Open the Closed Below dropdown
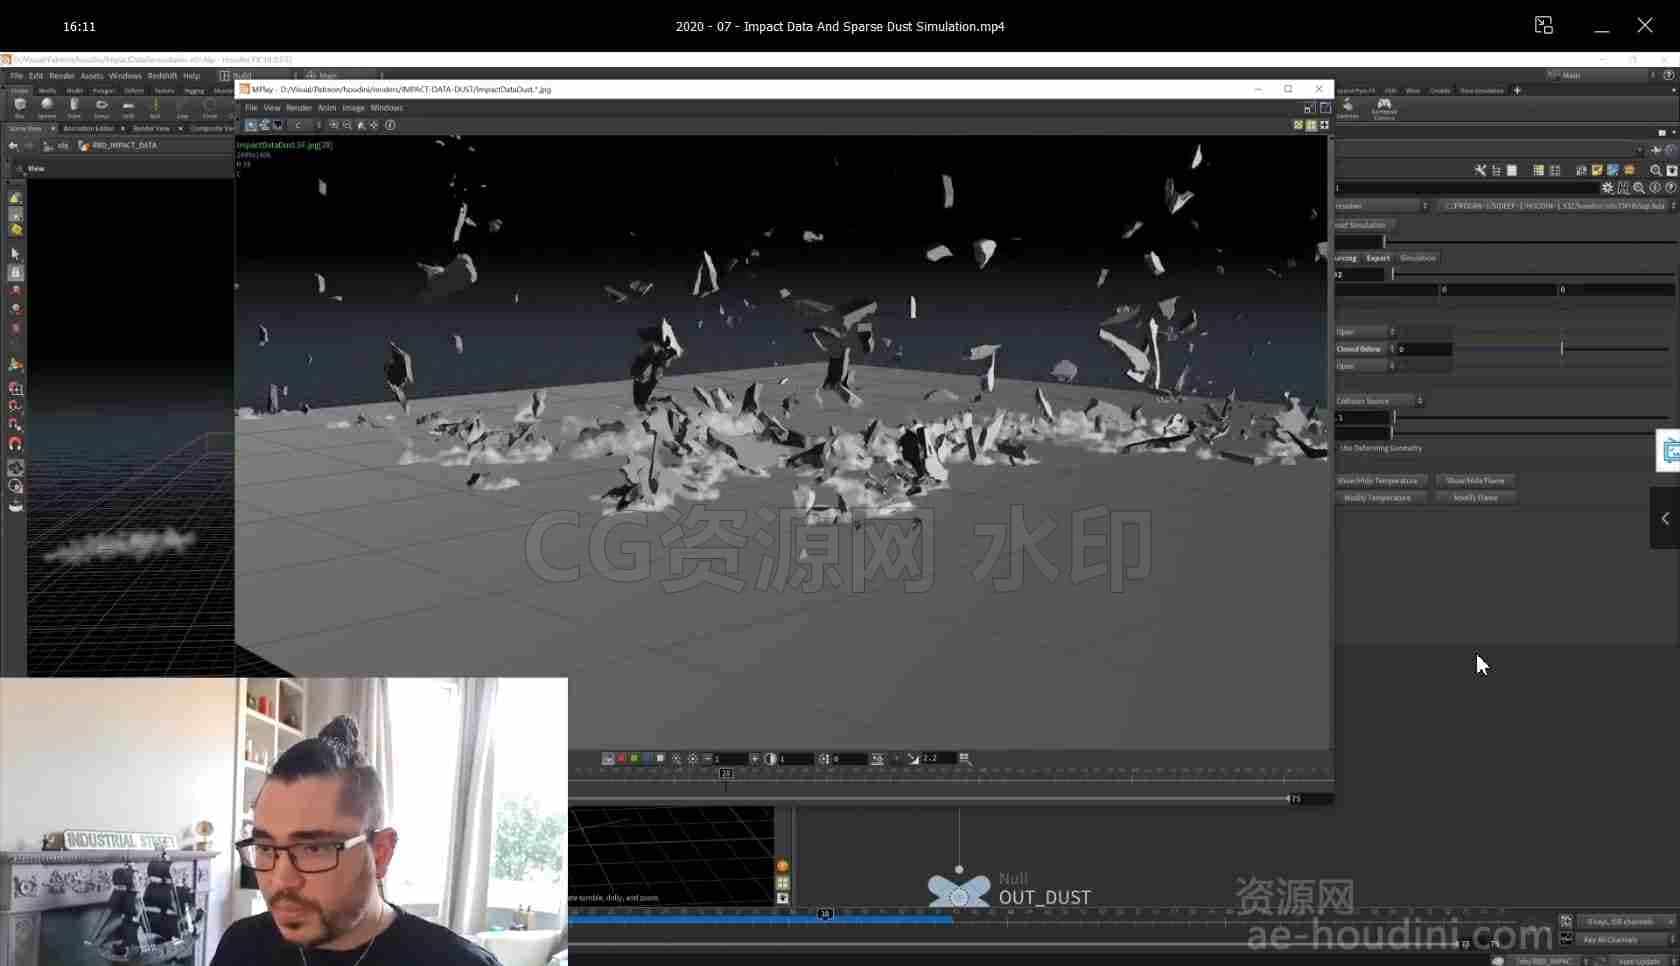 pos(1365,349)
